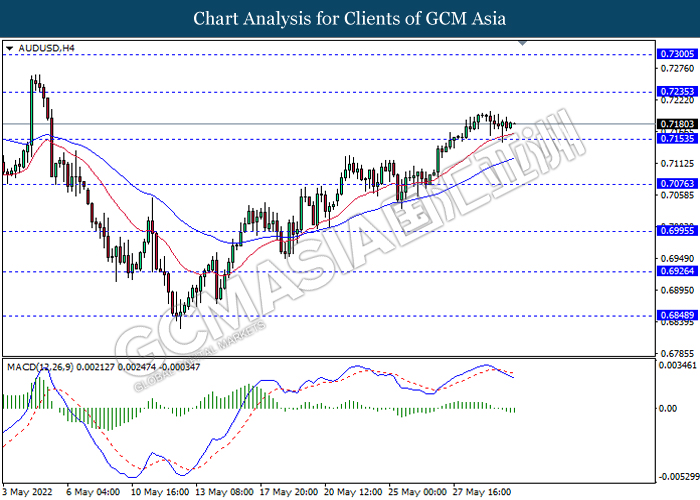Click the AUDUSD,H4 chart title text
This screenshot has width=700, height=500.
click(x=46, y=48)
